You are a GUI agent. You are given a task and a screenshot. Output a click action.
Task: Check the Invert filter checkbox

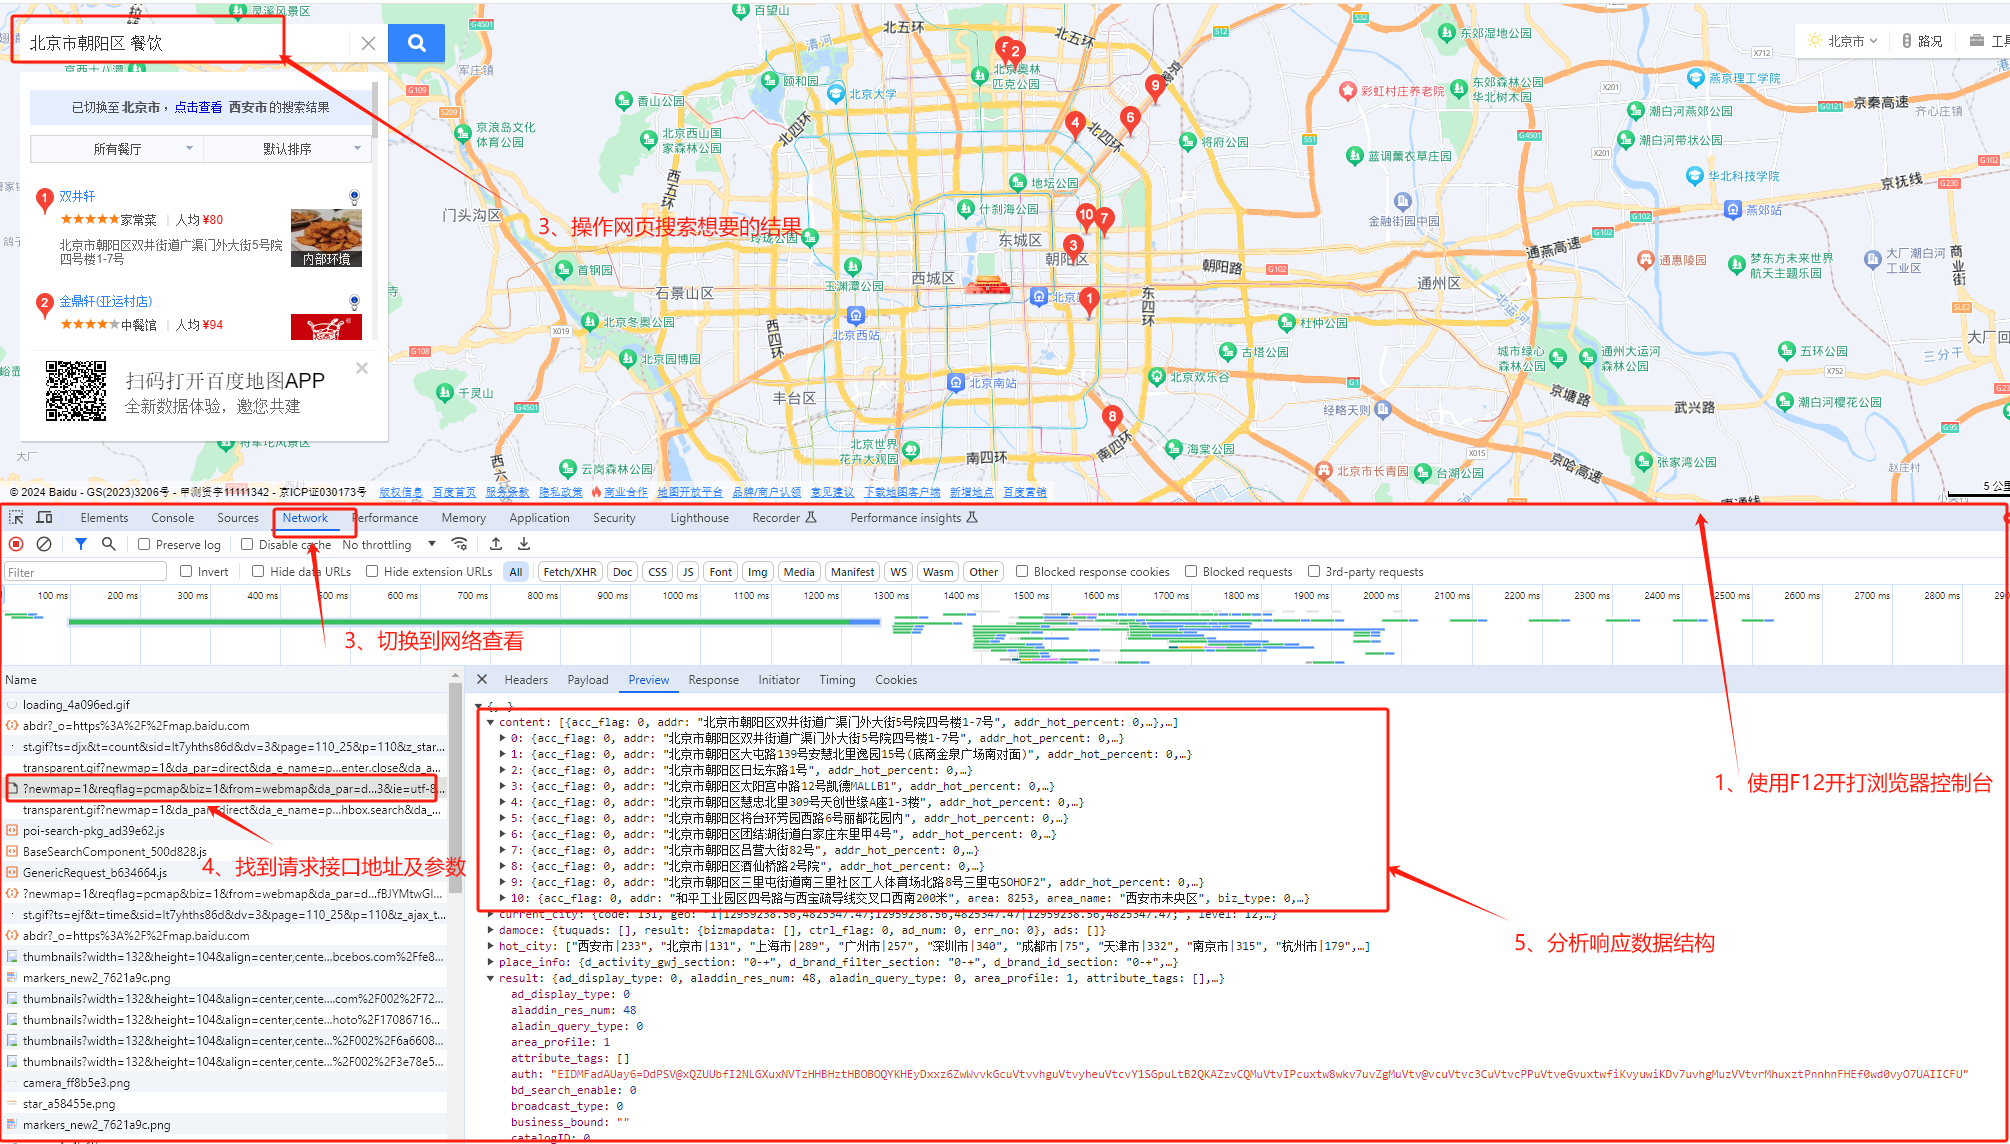pos(186,572)
